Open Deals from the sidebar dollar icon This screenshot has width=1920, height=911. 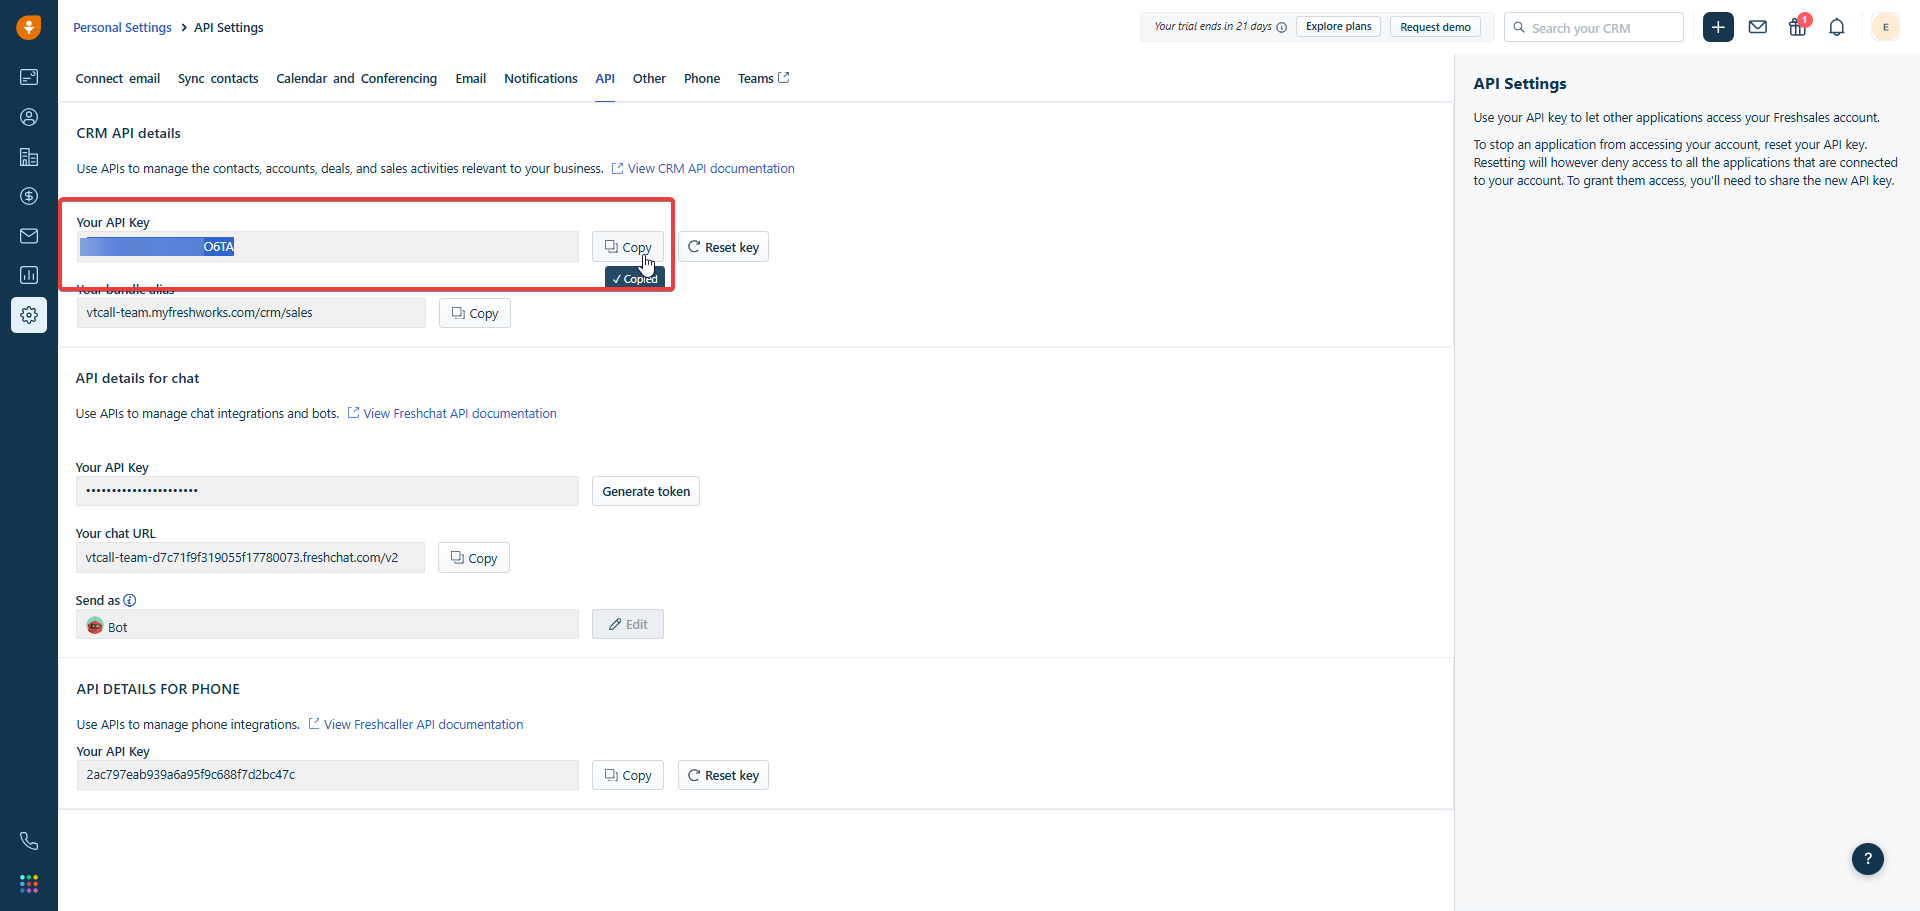point(29,196)
